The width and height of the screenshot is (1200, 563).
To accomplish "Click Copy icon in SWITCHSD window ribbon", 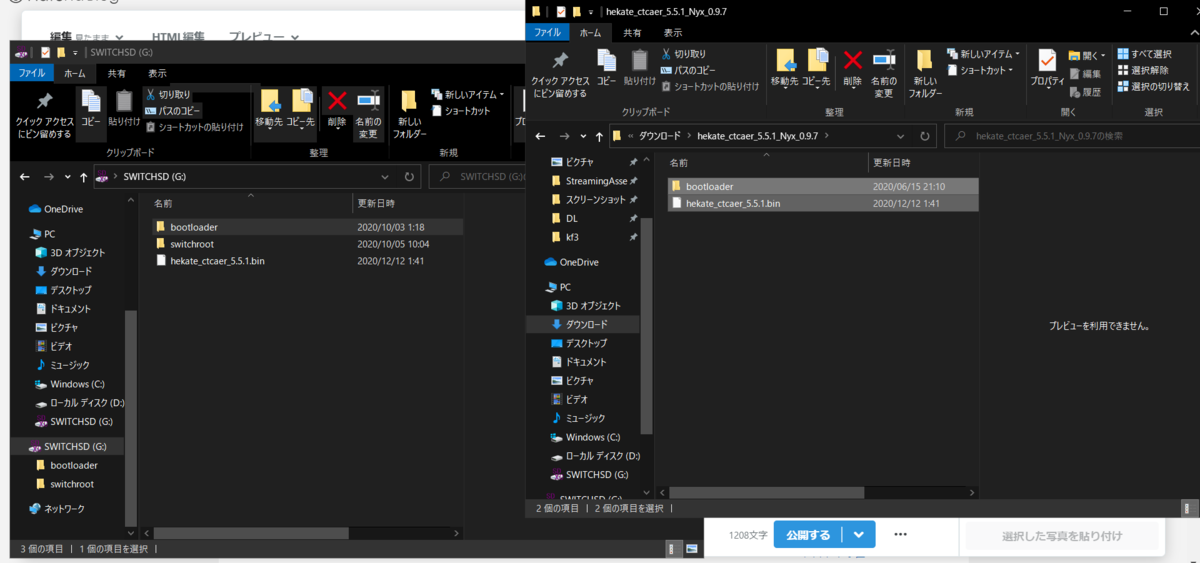I will pyautogui.click(x=91, y=108).
